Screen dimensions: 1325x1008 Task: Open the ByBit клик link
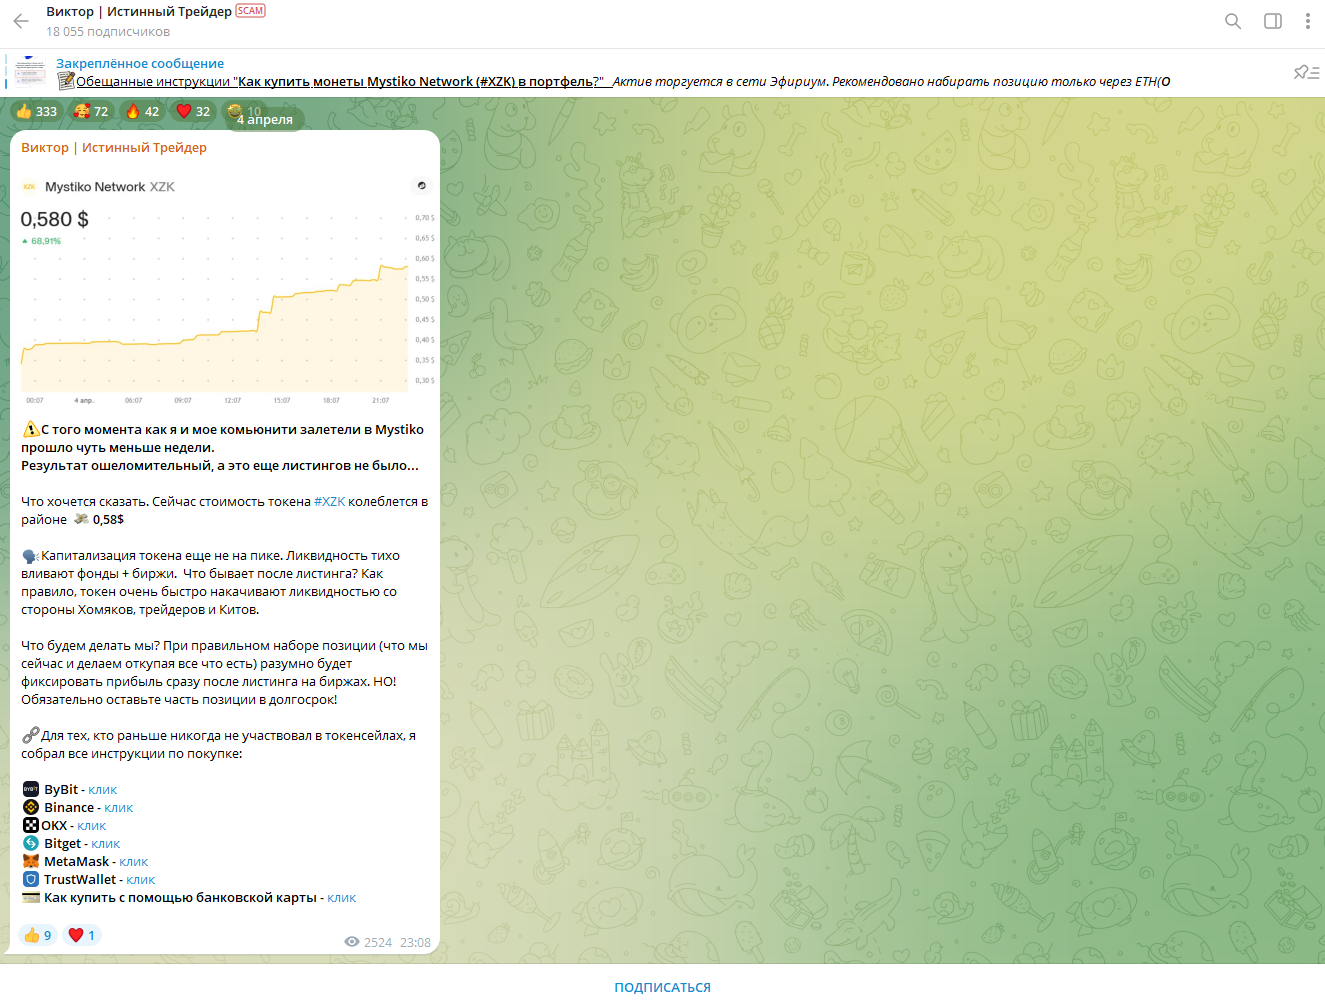(103, 790)
